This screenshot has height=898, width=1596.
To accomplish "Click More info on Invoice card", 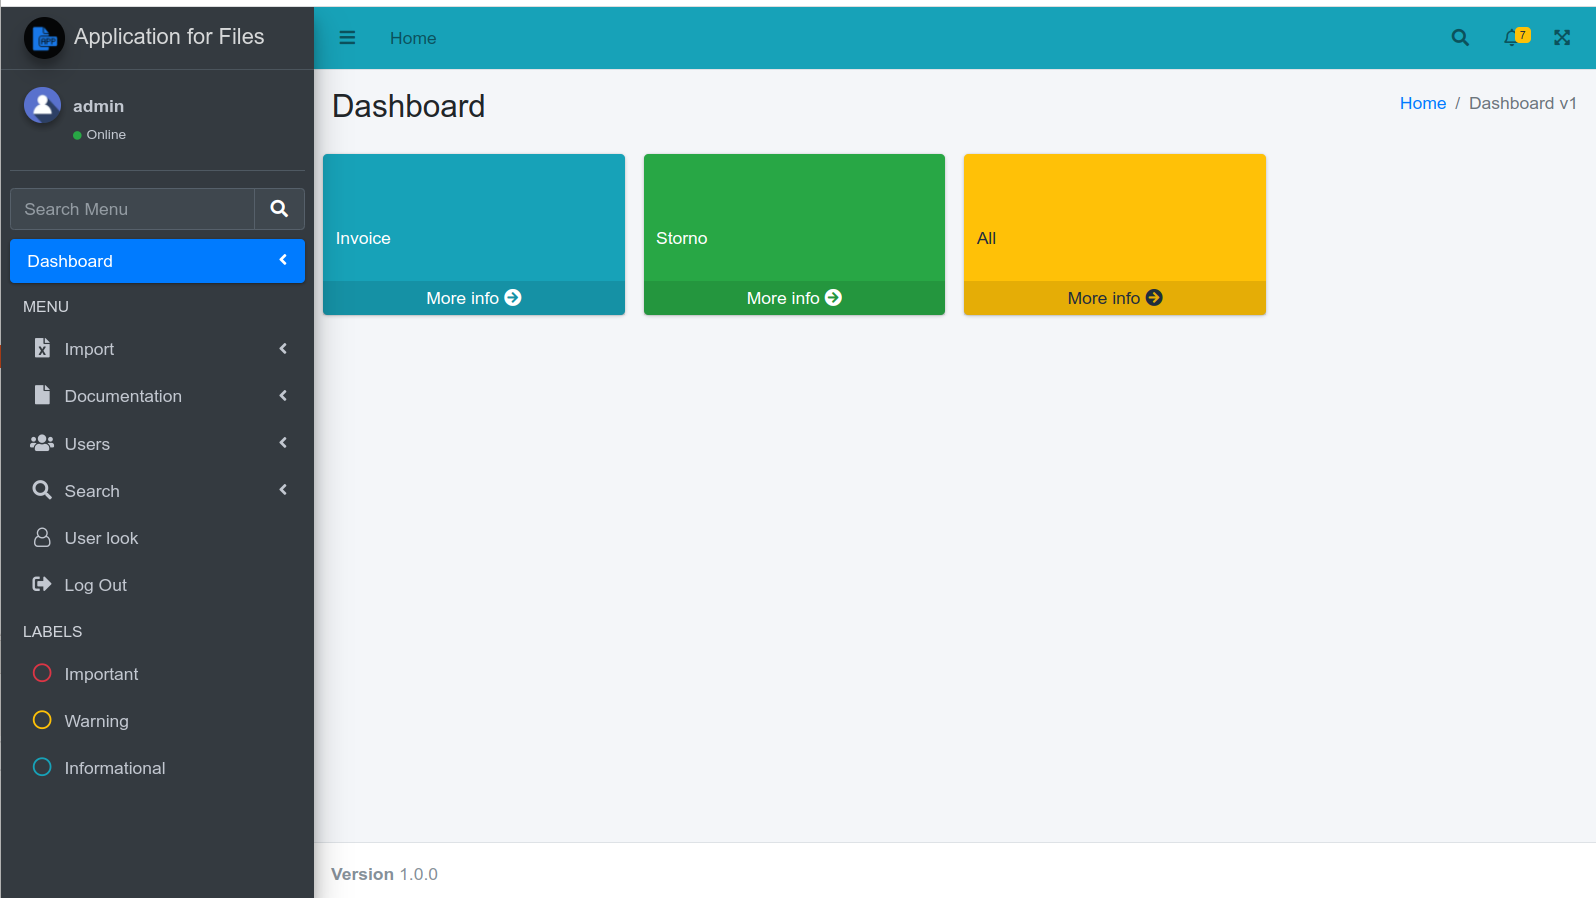I will [x=474, y=298].
